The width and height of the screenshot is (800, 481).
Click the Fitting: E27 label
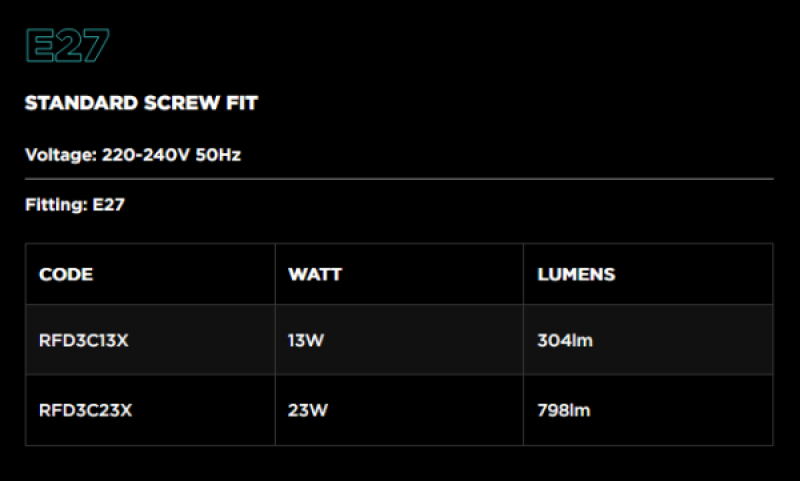point(75,205)
